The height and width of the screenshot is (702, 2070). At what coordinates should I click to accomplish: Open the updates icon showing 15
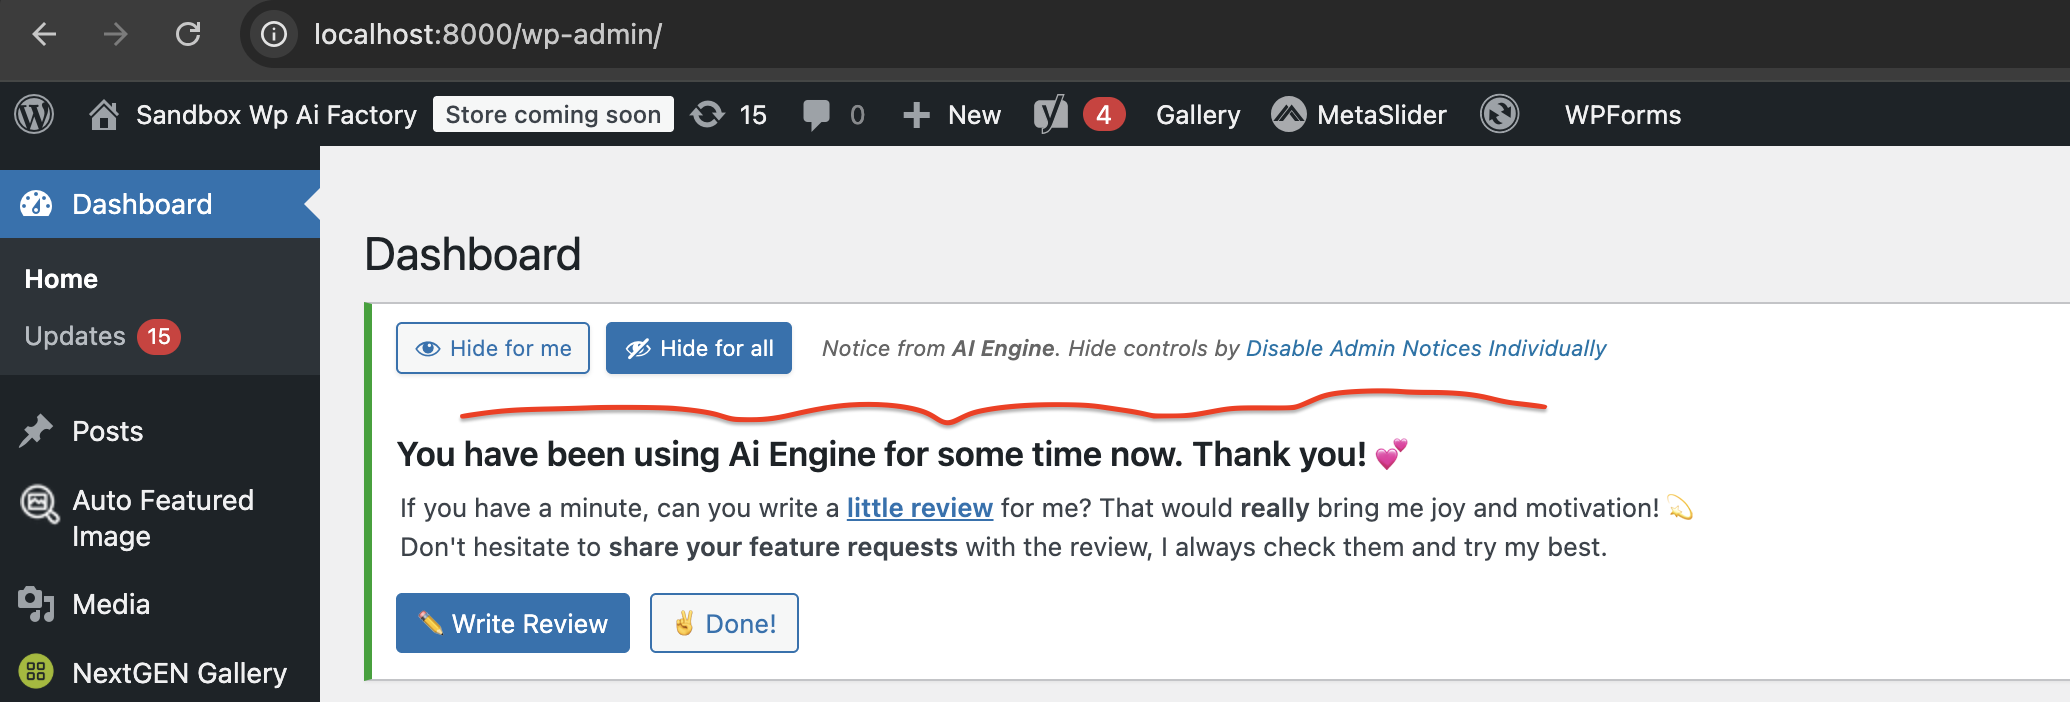click(708, 114)
